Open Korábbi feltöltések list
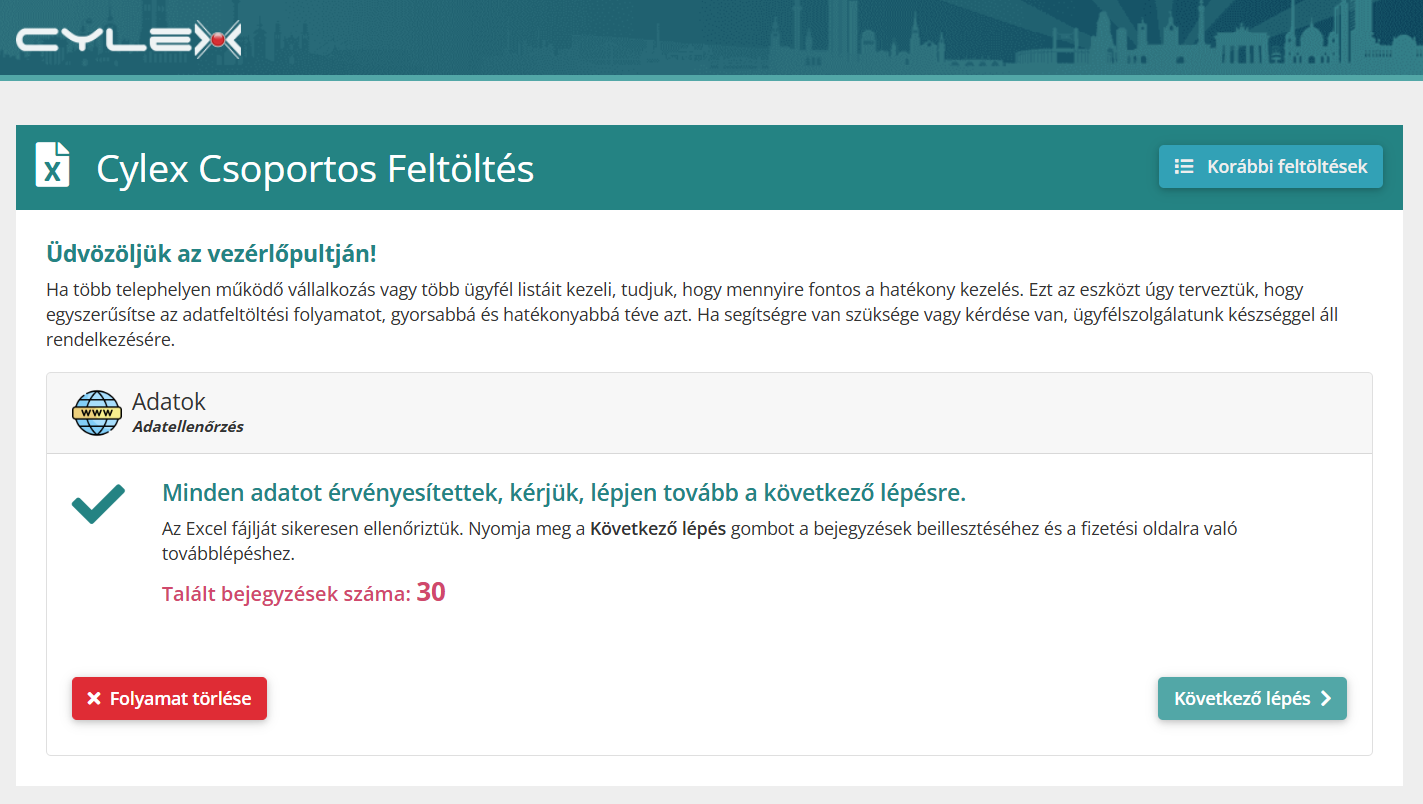1423x804 pixels. pyautogui.click(x=1271, y=167)
